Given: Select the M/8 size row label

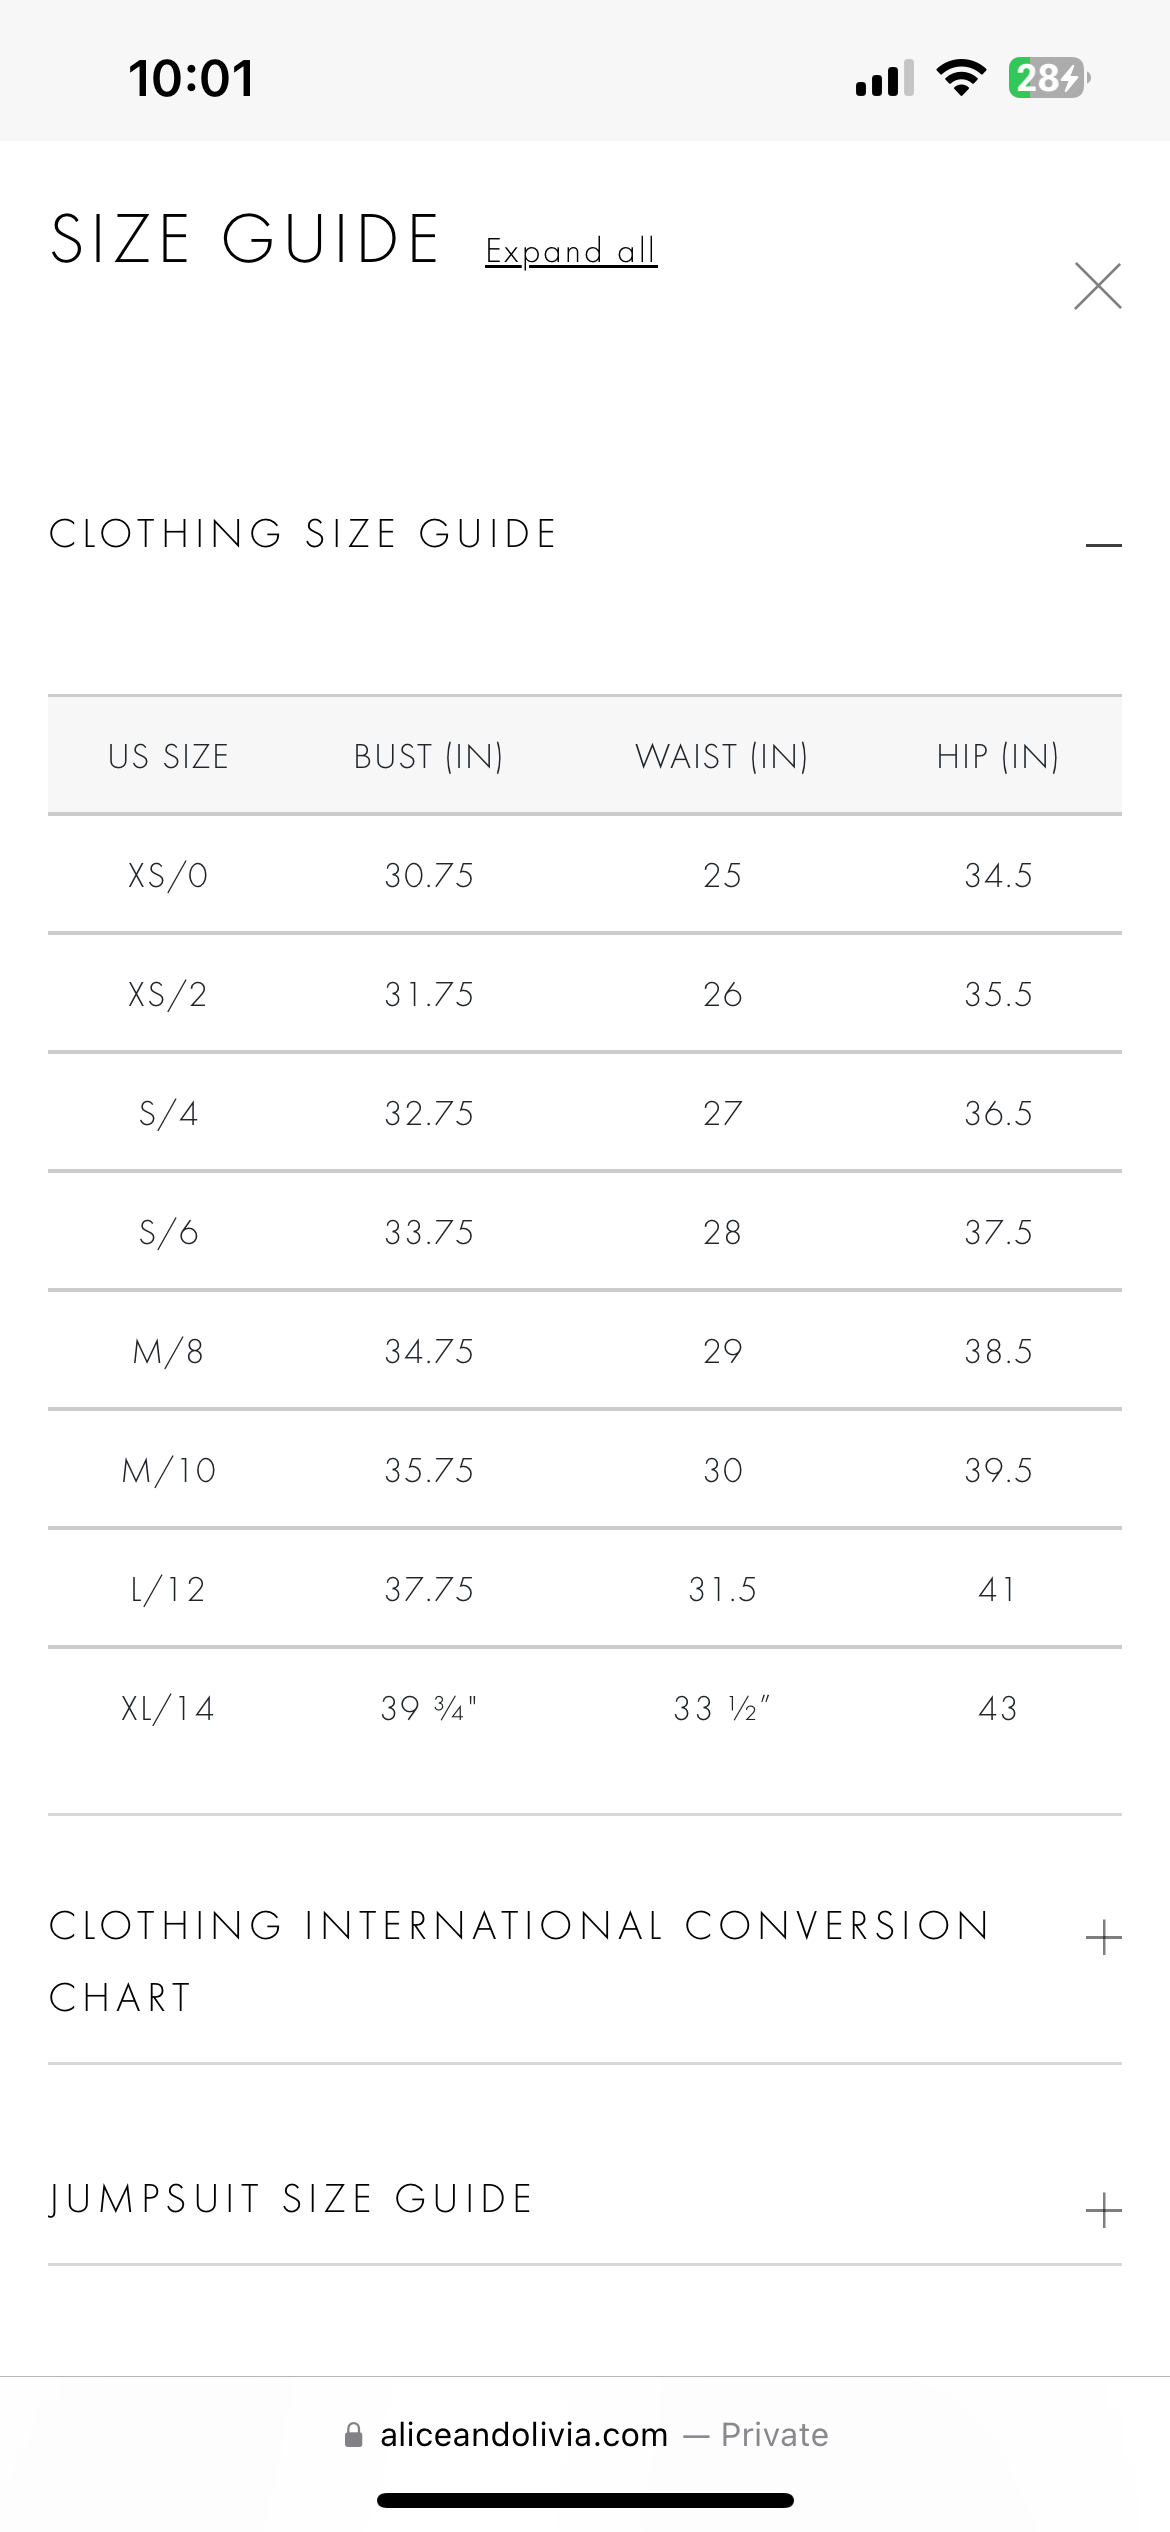Looking at the screenshot, I should pos(168,1352).
